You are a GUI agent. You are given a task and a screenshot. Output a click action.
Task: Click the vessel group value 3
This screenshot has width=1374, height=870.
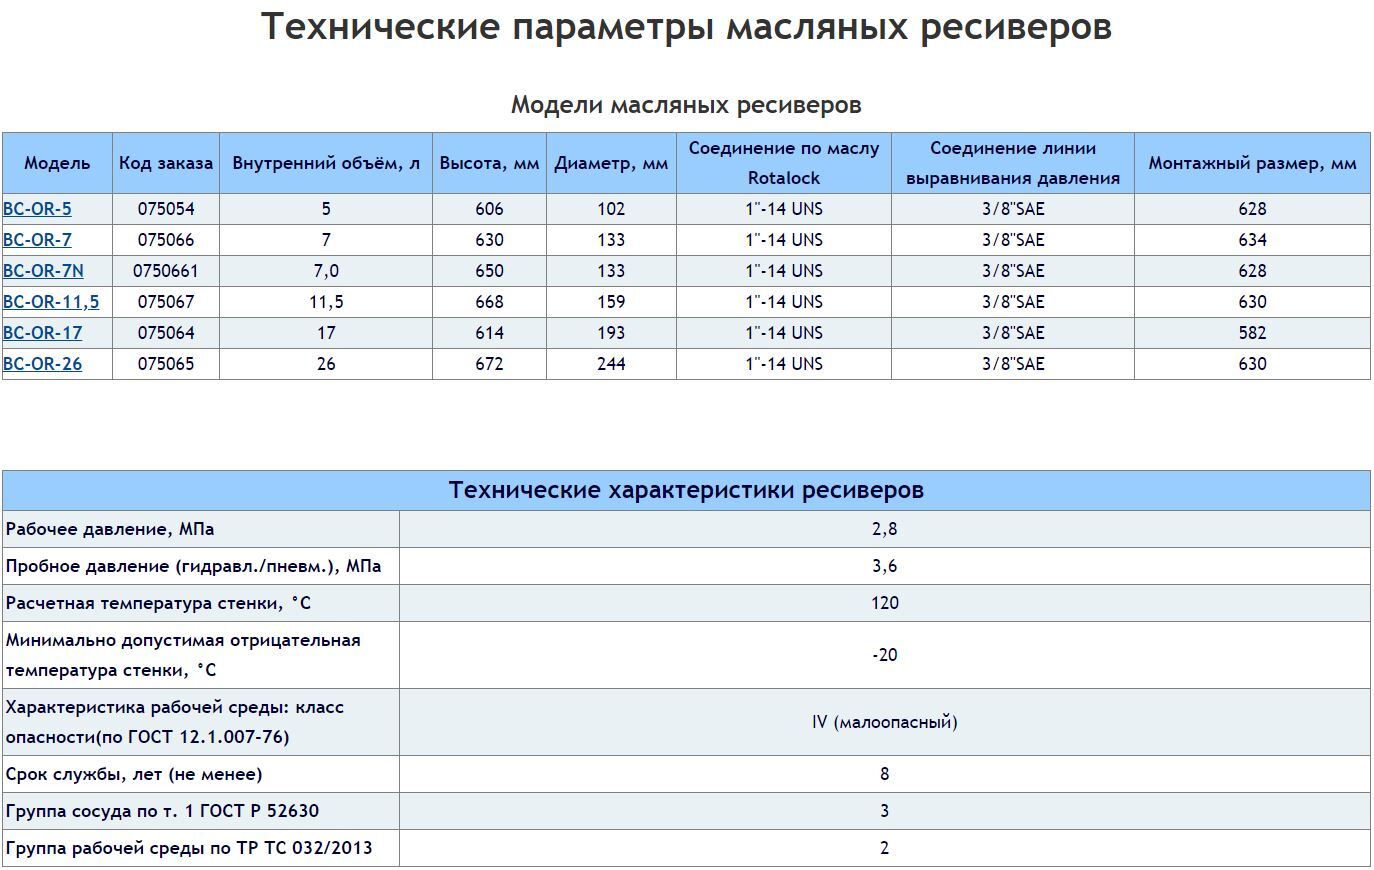[x=885, y=811]
